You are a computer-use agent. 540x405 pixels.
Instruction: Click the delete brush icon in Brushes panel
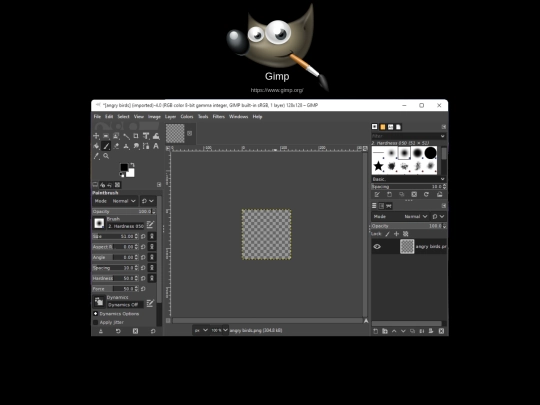coord(414,195)
